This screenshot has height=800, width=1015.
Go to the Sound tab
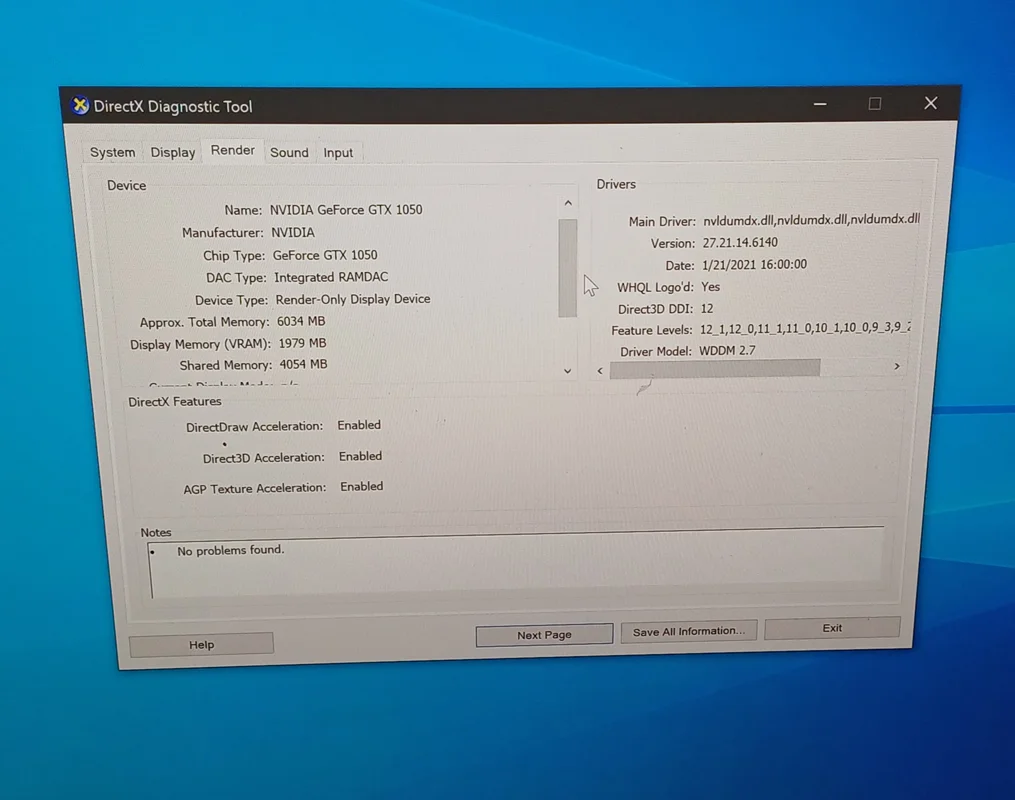pyautogui.click(x=289, y=152)
